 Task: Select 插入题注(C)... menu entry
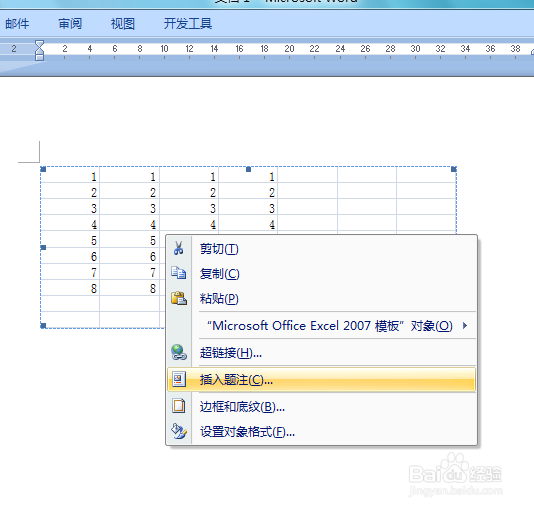[321, 380]
